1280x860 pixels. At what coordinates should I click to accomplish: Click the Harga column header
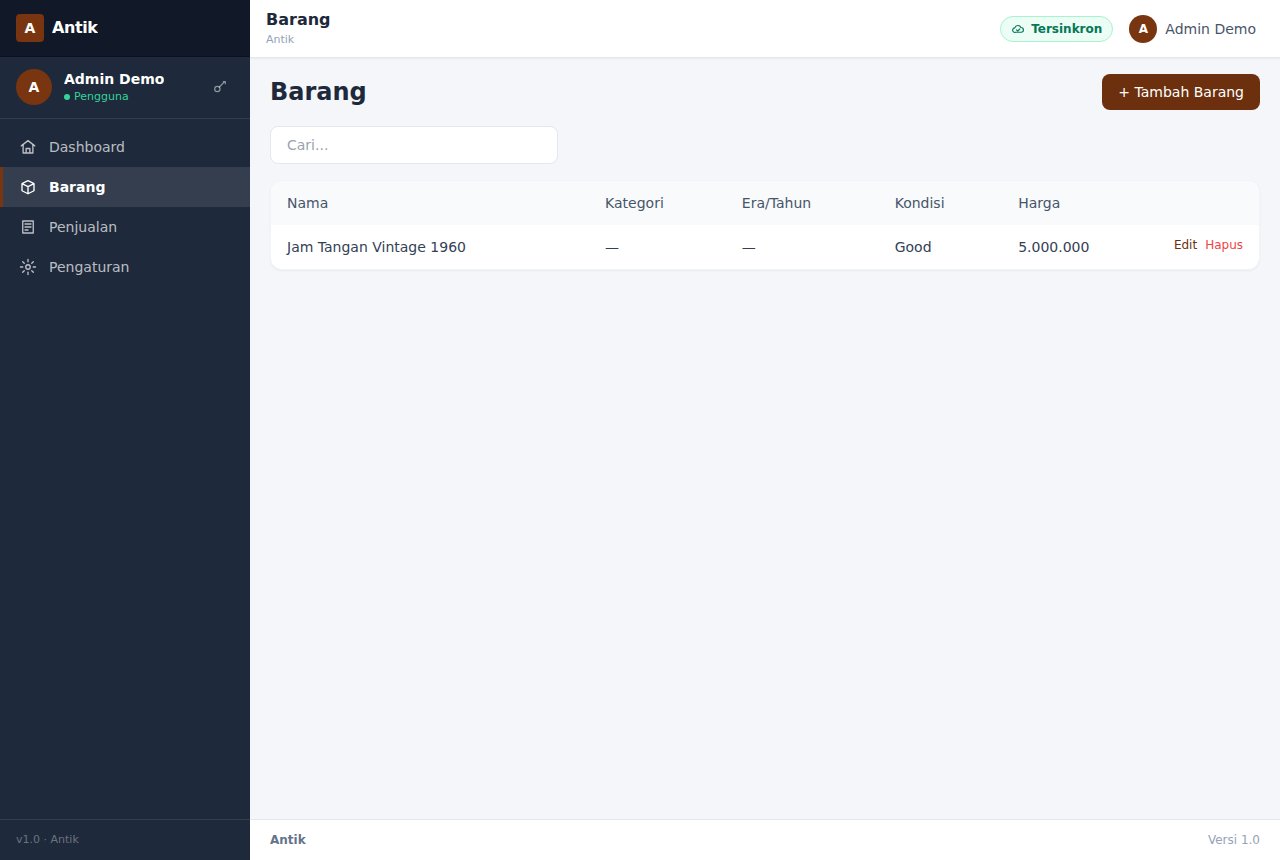(1039, 203)
